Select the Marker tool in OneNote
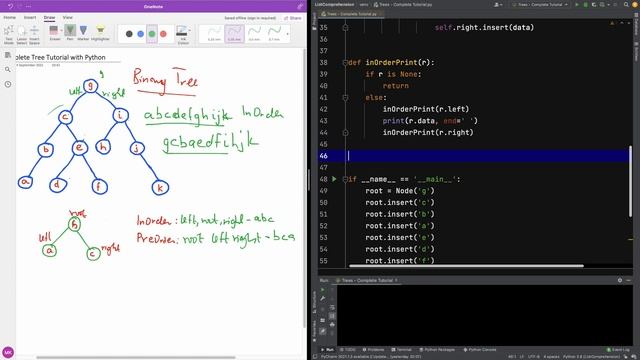Viewport: 640px width, 360px height. click(x=83, y=33)
